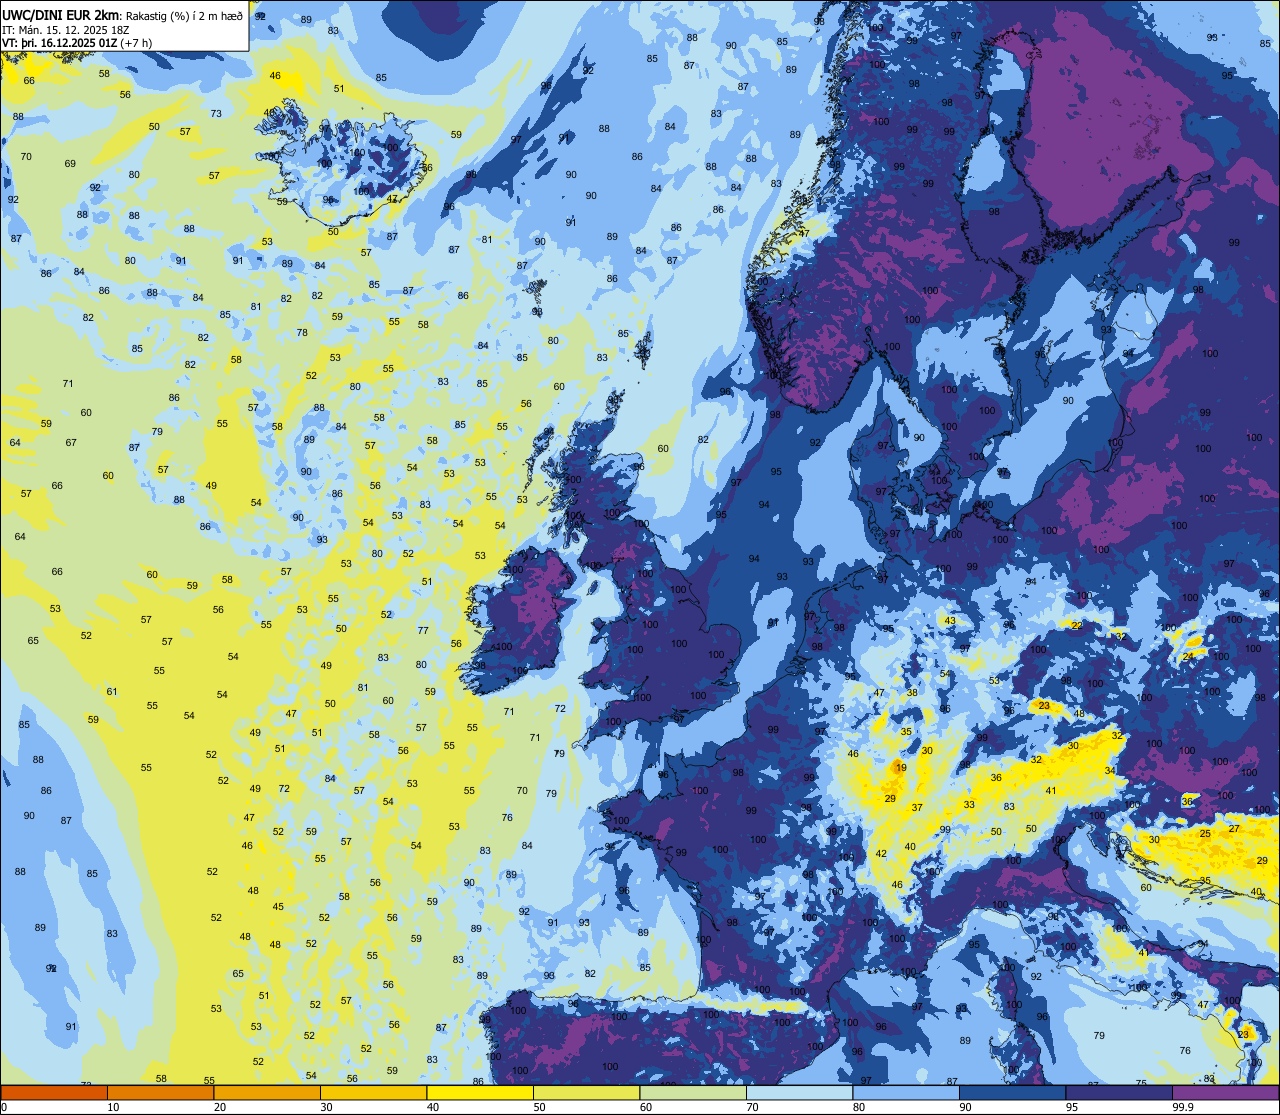
Task: Click the legend tick label "40"
Action: 433,1107
